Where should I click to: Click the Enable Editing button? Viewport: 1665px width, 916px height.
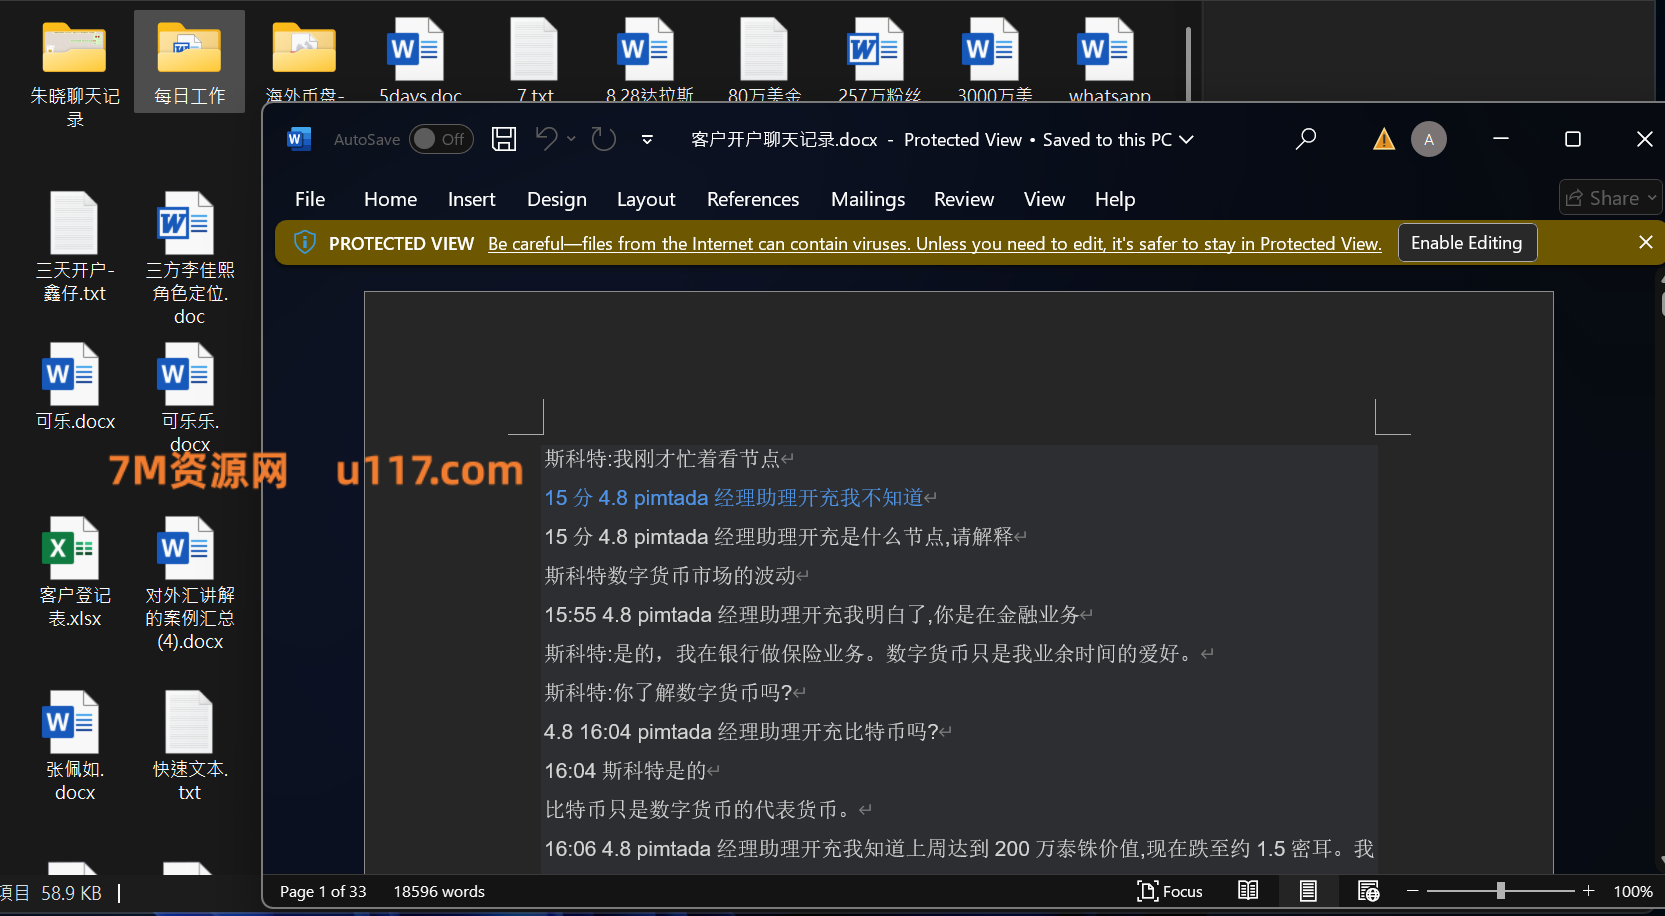point(1466,243)
